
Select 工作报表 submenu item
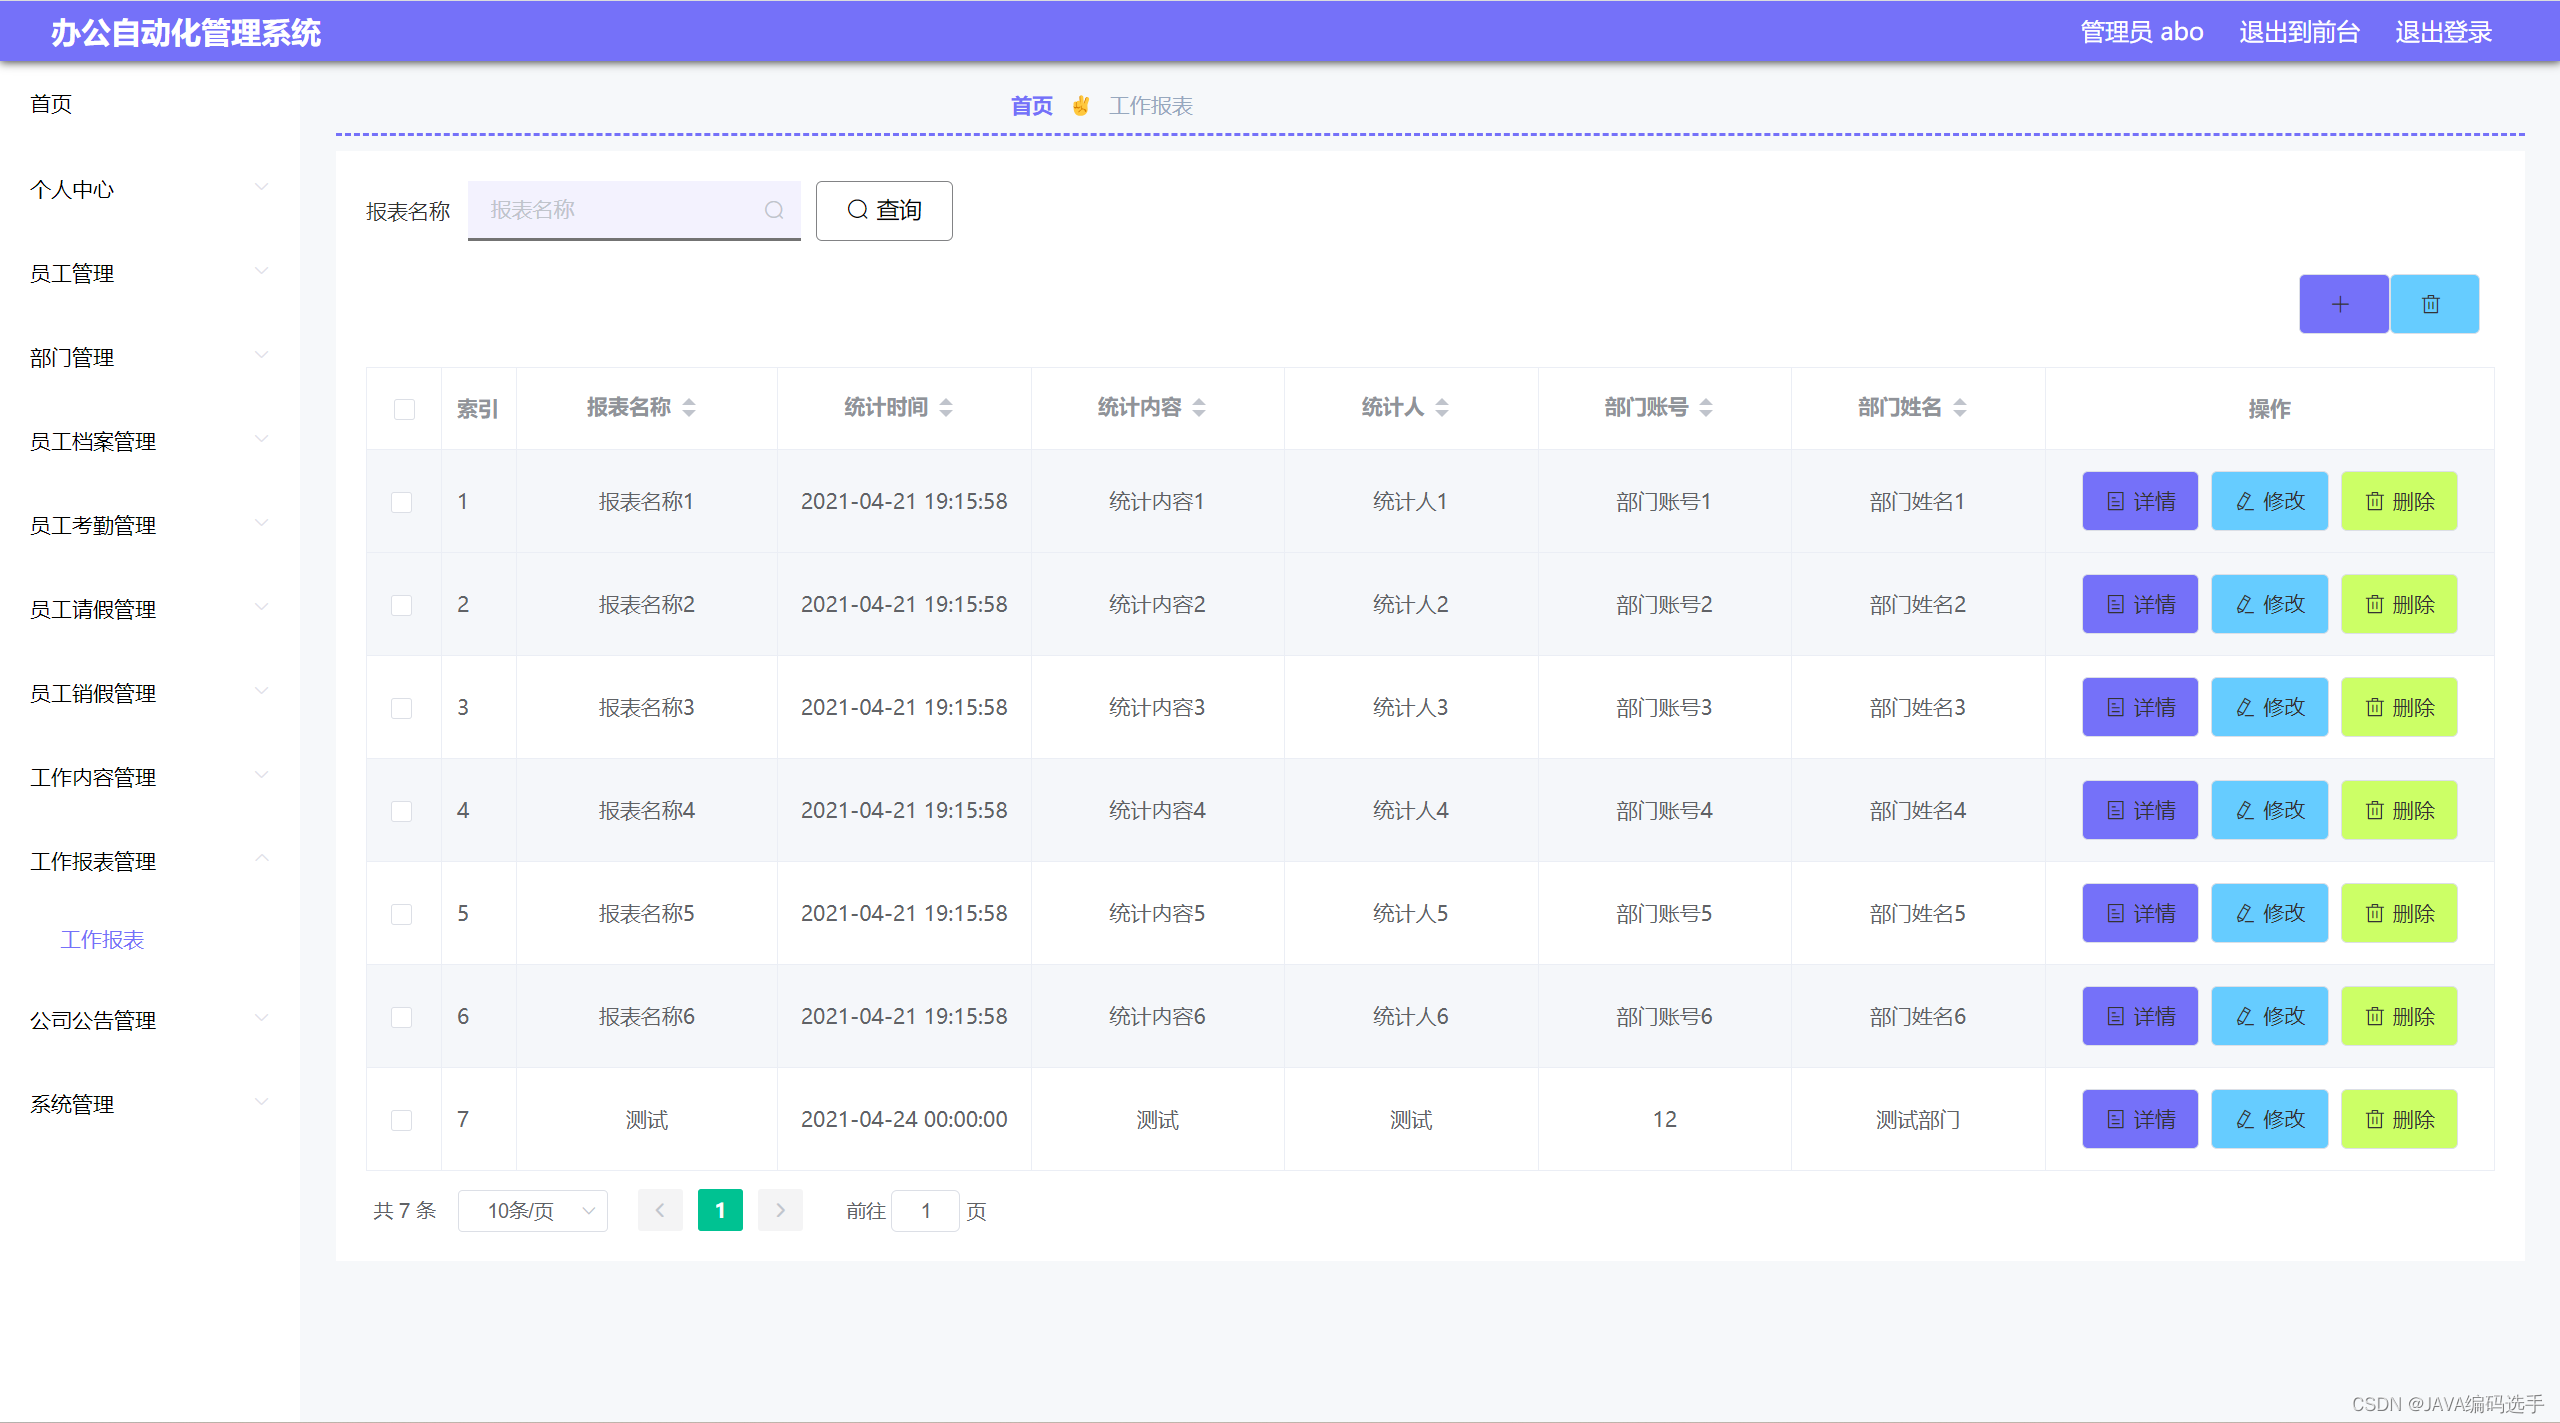click(x=102, y=939)
